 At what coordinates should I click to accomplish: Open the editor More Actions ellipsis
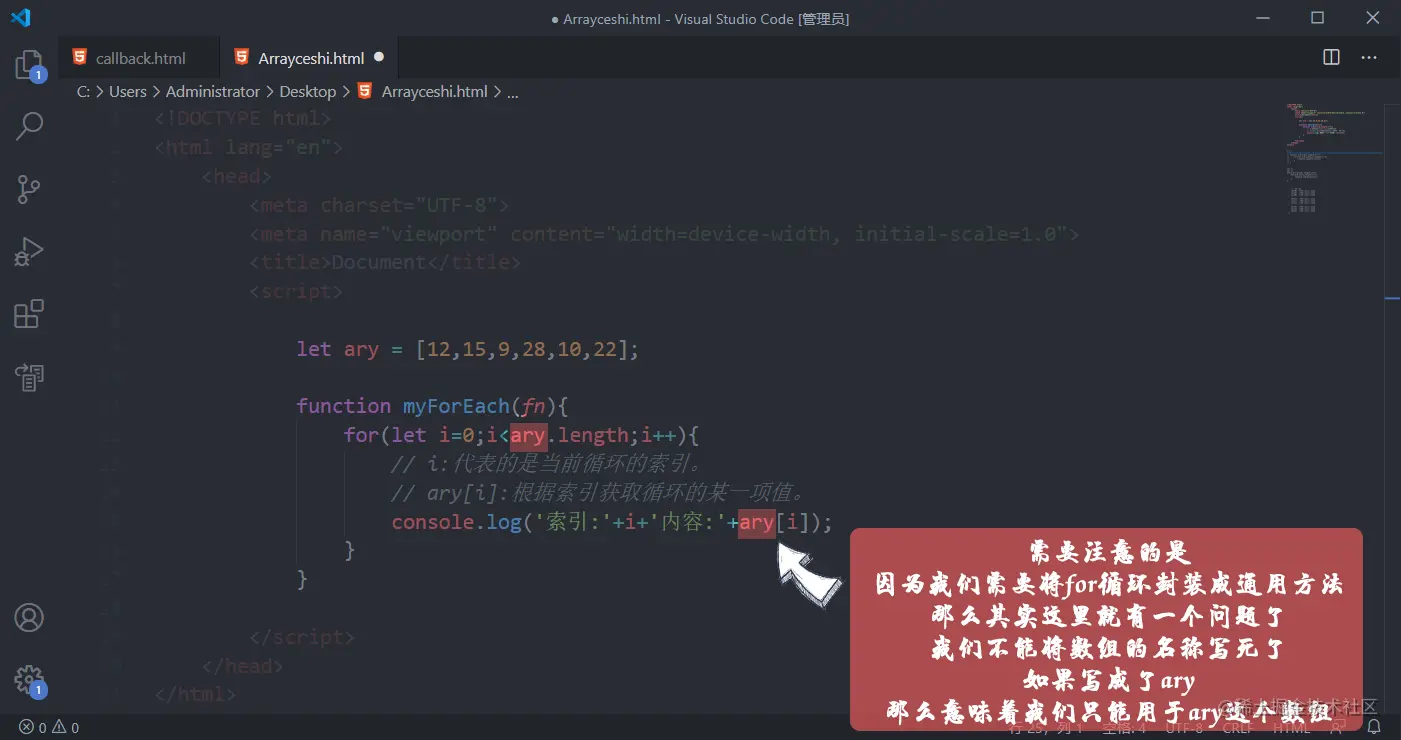1369,57
